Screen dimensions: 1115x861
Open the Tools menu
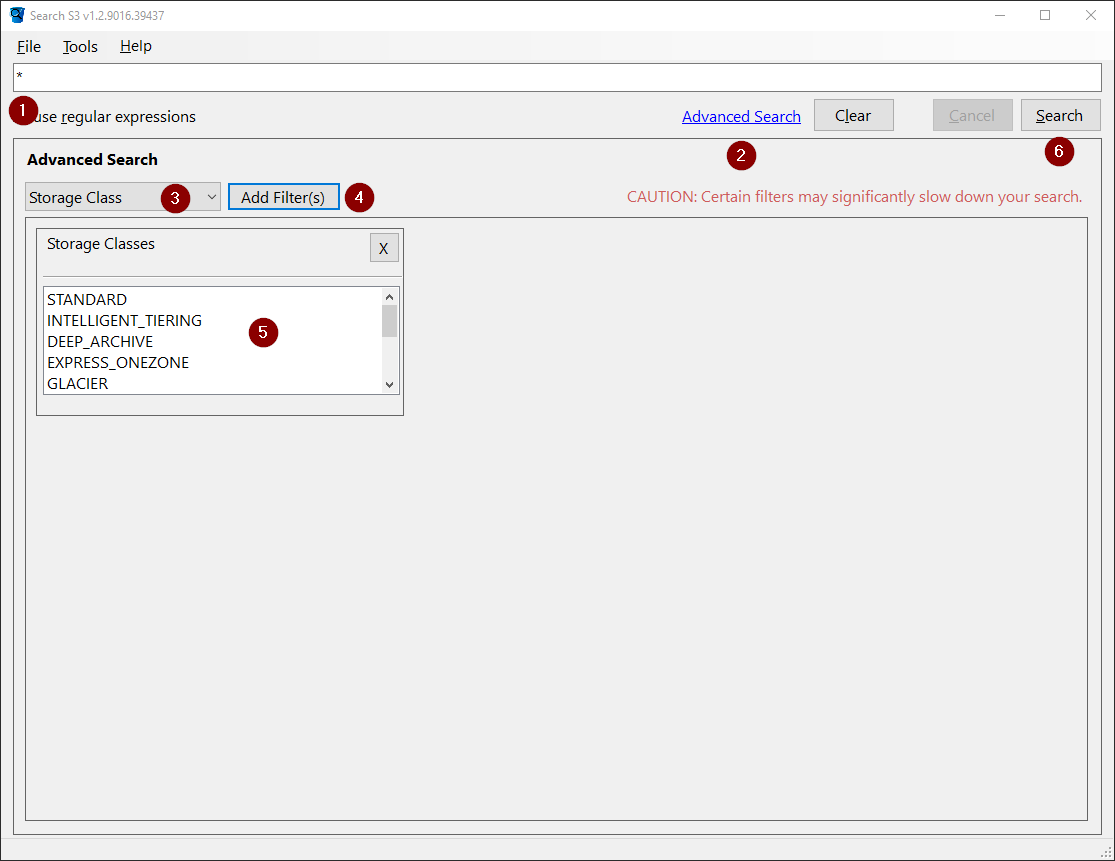(x=80, y=46)
